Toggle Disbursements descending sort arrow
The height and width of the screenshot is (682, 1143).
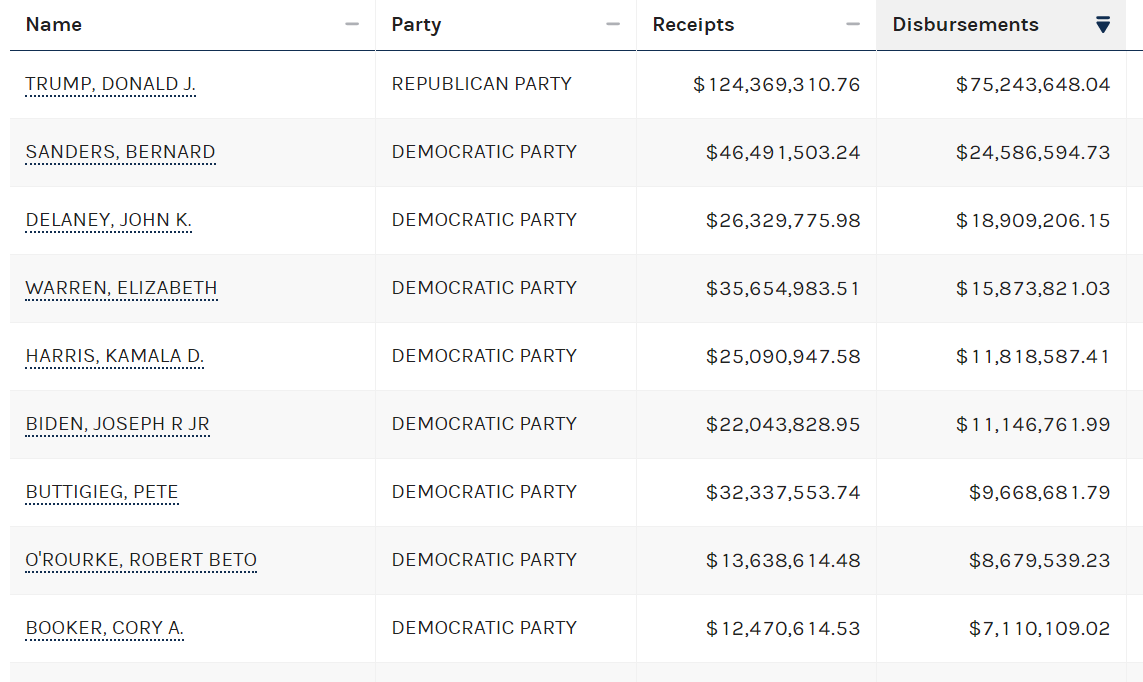pos(1103,25)
